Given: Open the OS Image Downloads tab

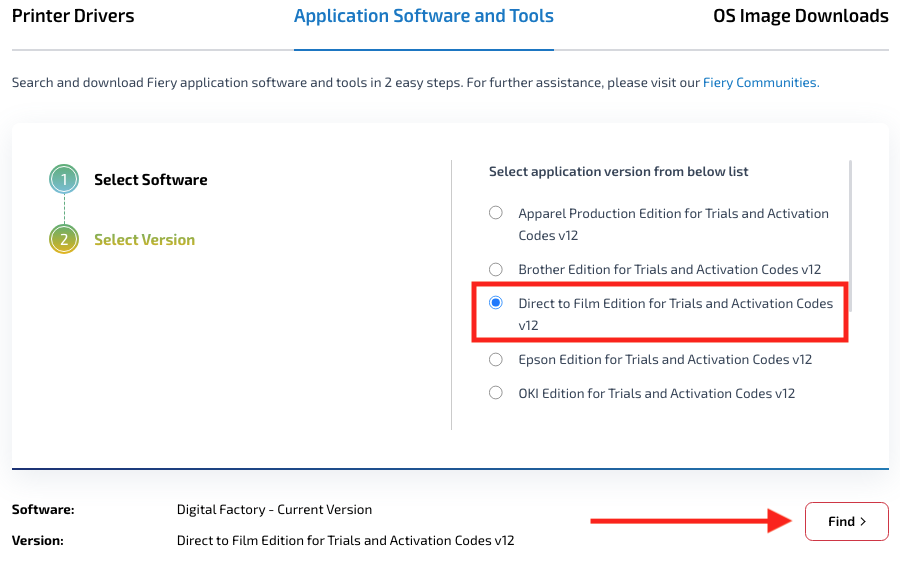Looking at the screenshot, I should 801,16.
